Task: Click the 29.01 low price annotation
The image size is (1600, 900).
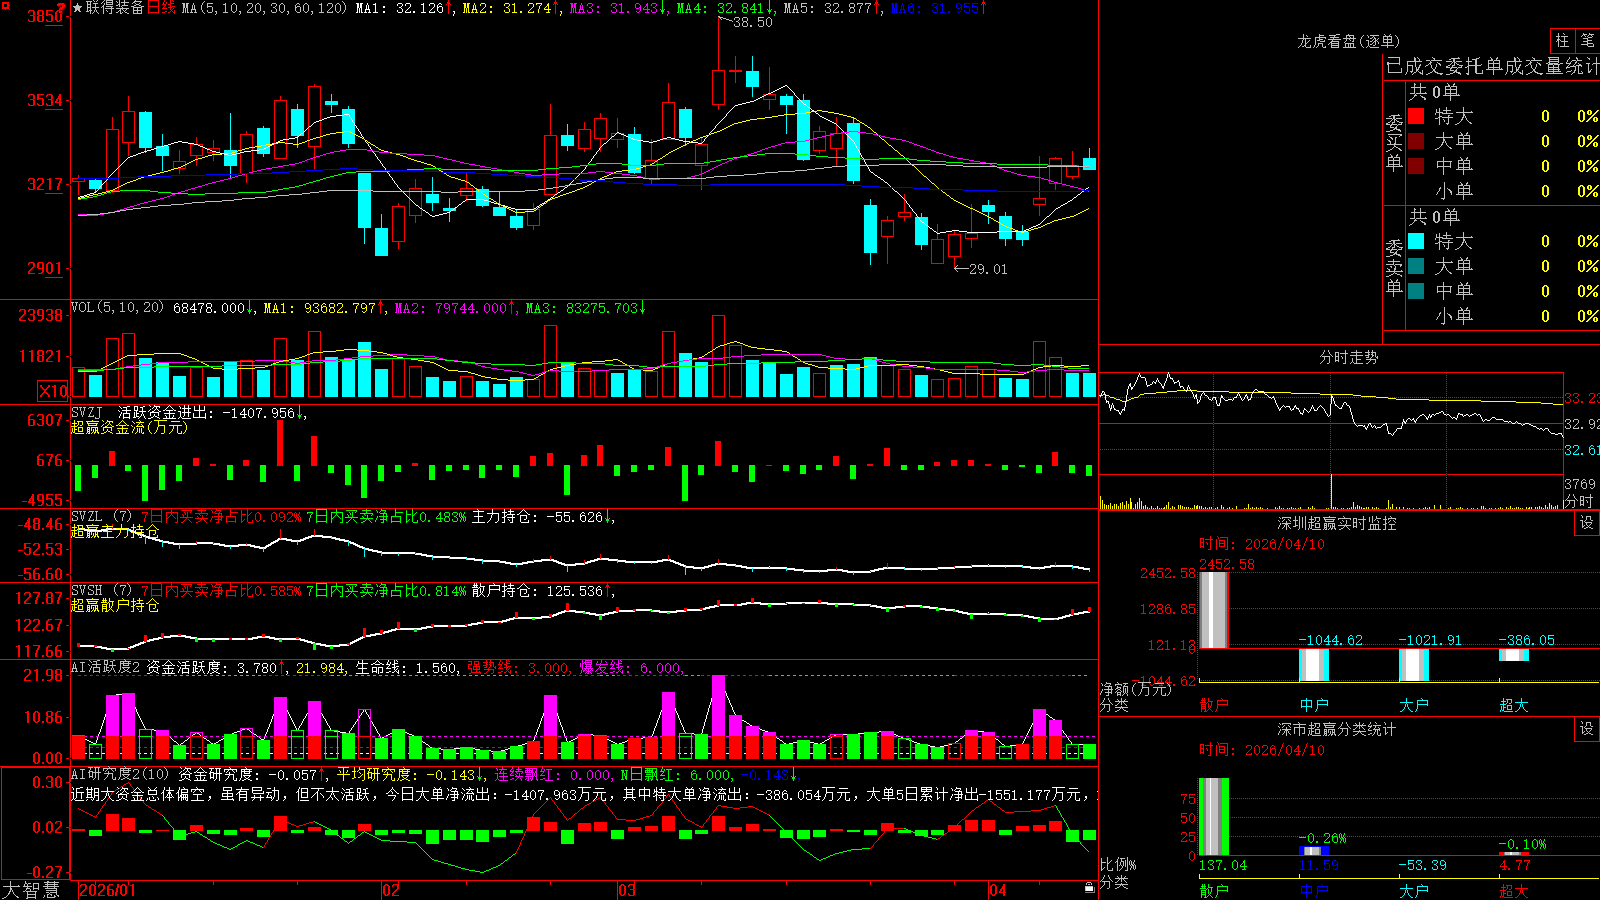Action: [988, 269]
